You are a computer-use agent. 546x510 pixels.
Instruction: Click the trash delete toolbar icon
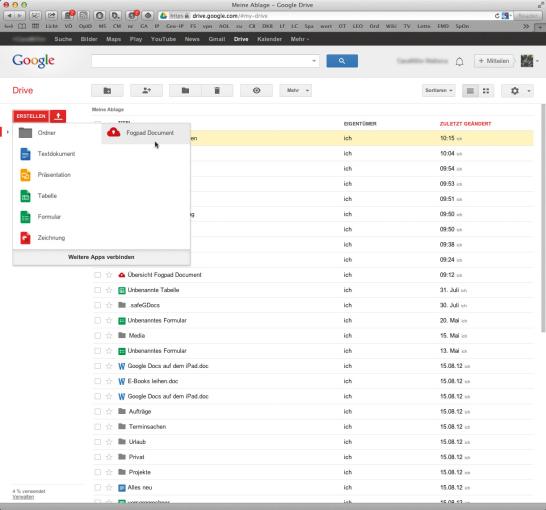217,91
